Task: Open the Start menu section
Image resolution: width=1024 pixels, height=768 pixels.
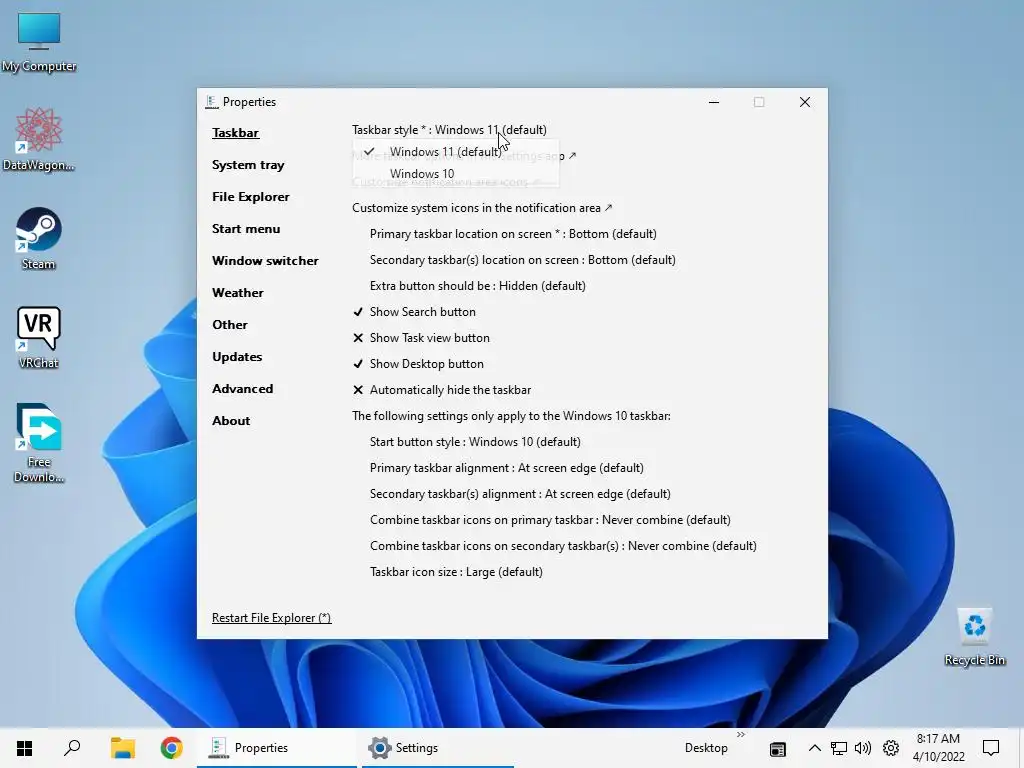Action: pyautogui.click(x=246, y=229)
